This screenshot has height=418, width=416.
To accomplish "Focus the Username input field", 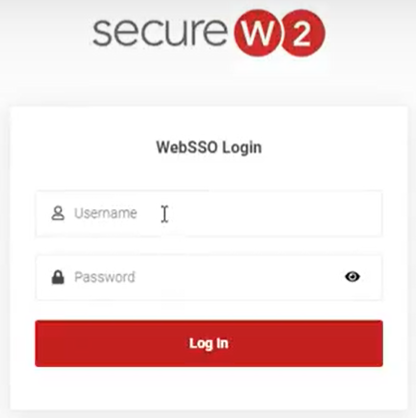I will [209, 213].
